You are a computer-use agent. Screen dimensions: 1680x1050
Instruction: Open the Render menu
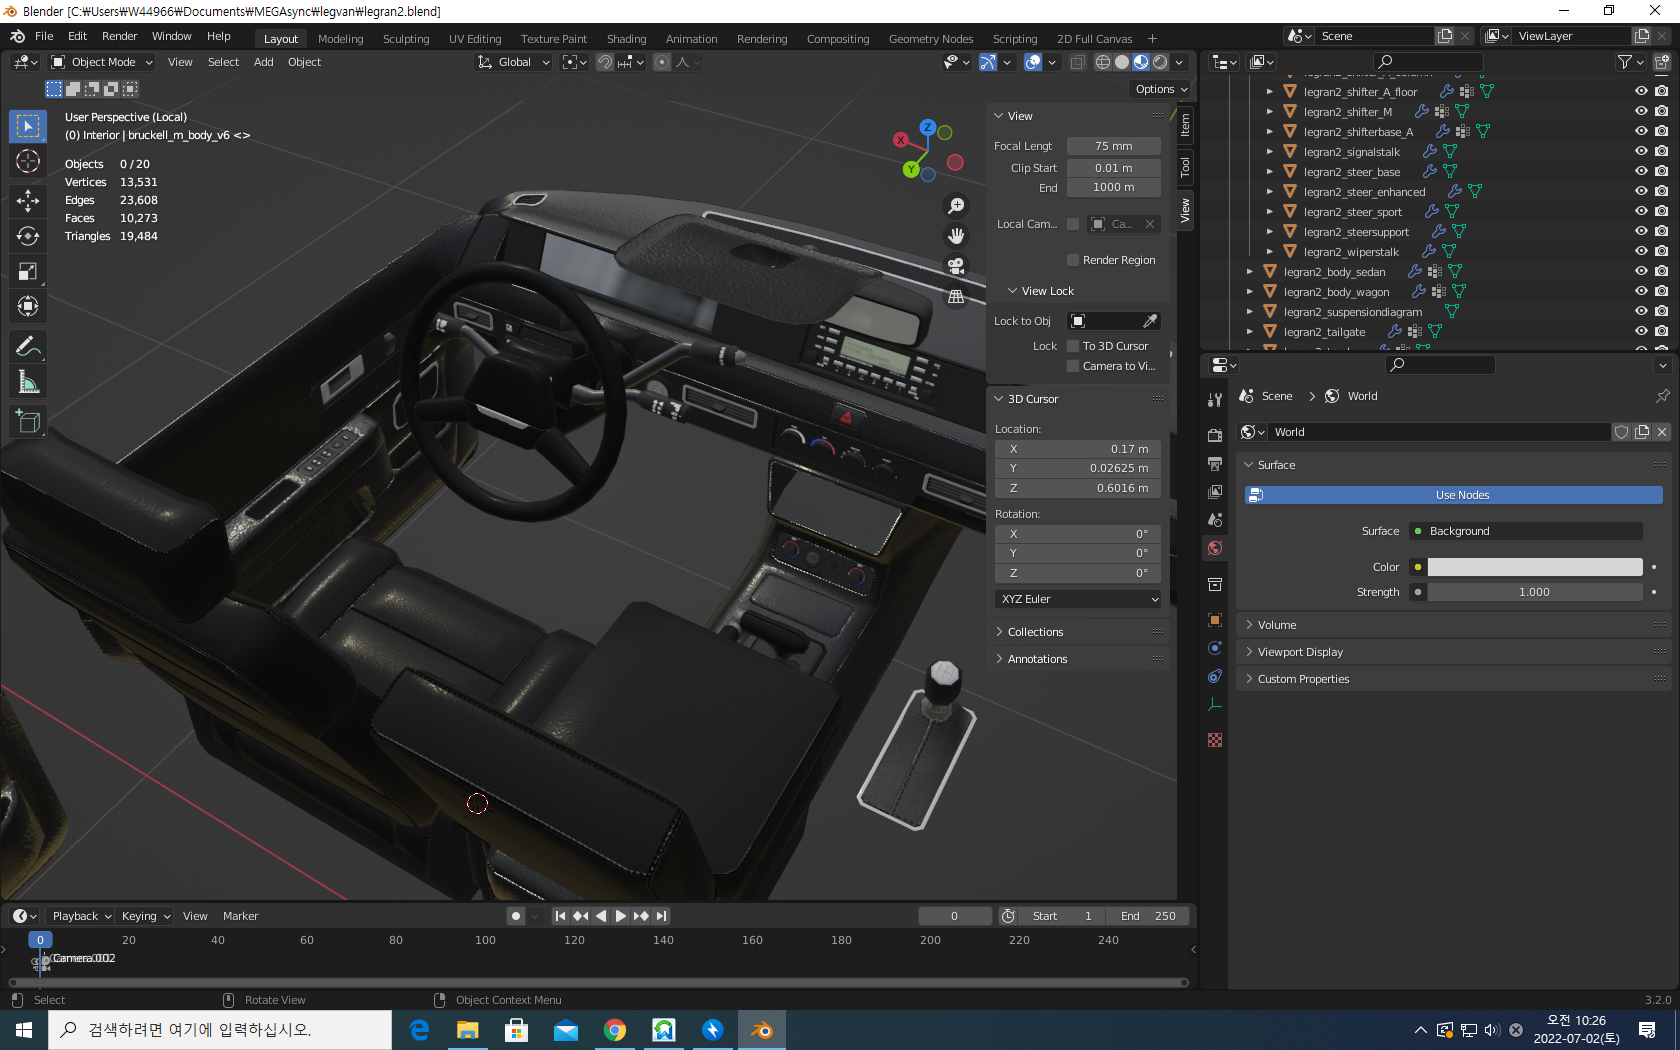[119, 36]
